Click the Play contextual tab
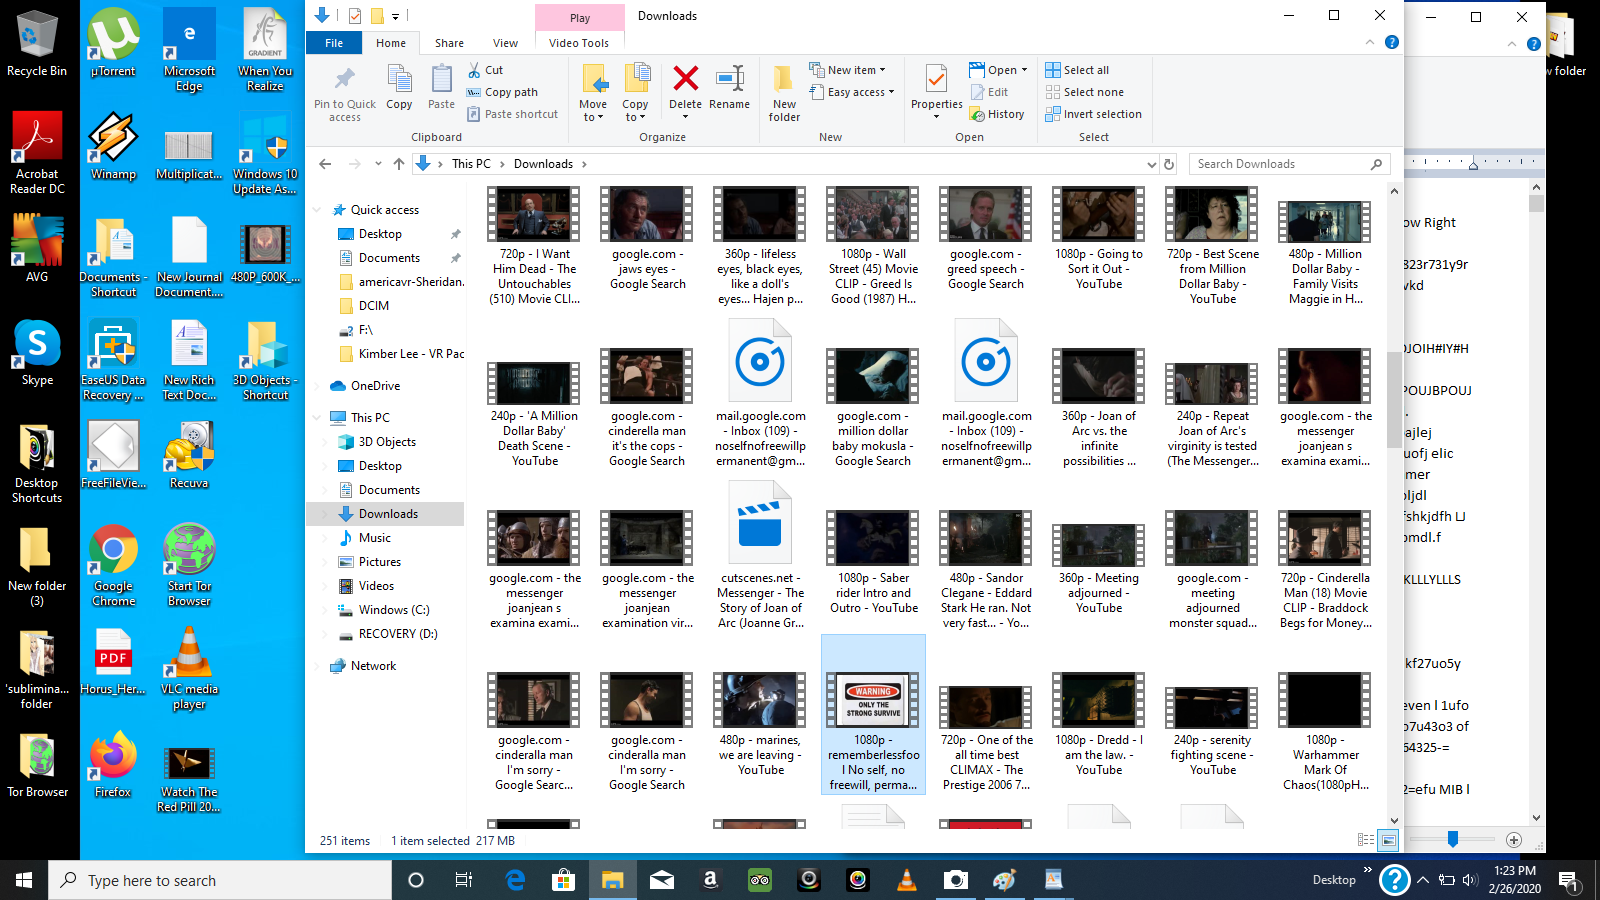Image resolution: width=1600 pixels, height=900 pixels. [x=580, y=17]
